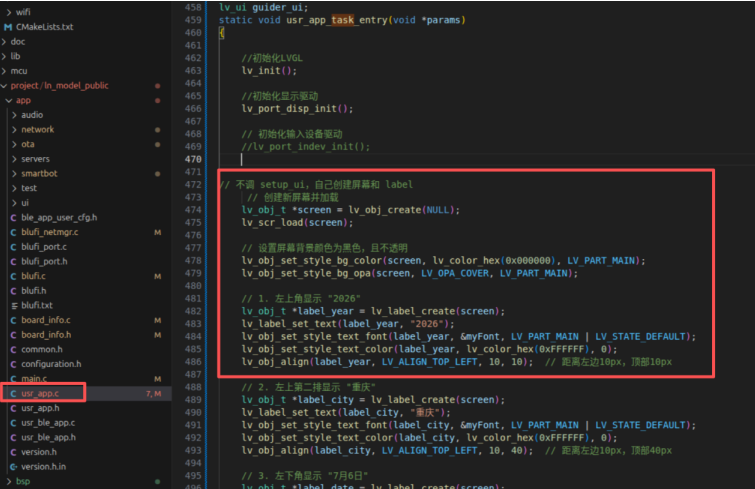Image resolution: width=755 pixels, height=489 pixels.
Task: Click the lv_init(); code line
Action: [x=269, y=70]
